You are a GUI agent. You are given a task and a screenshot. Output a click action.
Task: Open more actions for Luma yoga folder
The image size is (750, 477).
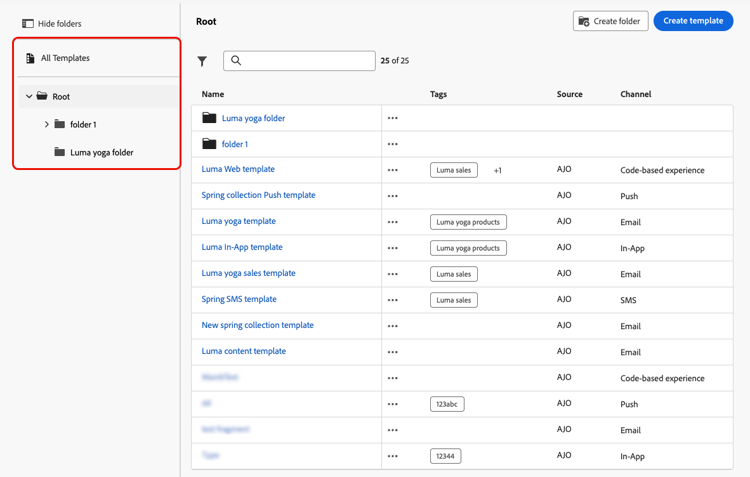coord(393,118)
